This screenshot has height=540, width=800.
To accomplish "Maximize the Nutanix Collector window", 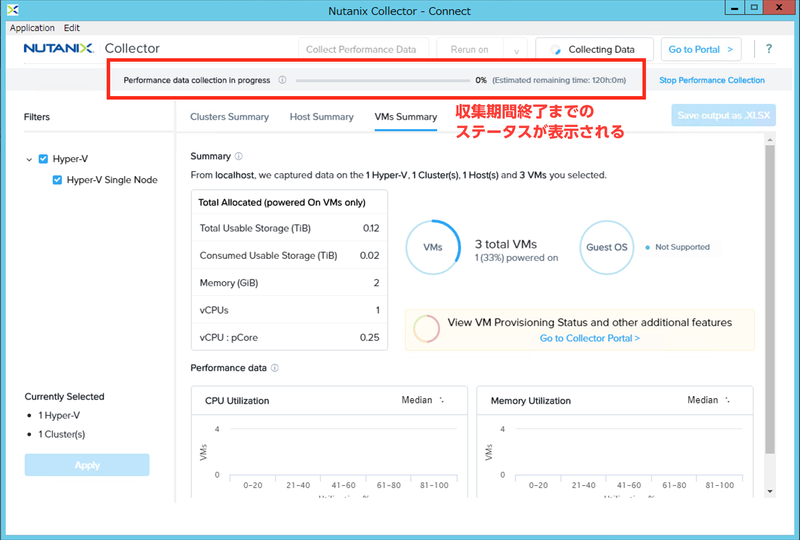I will pos(754,7).
